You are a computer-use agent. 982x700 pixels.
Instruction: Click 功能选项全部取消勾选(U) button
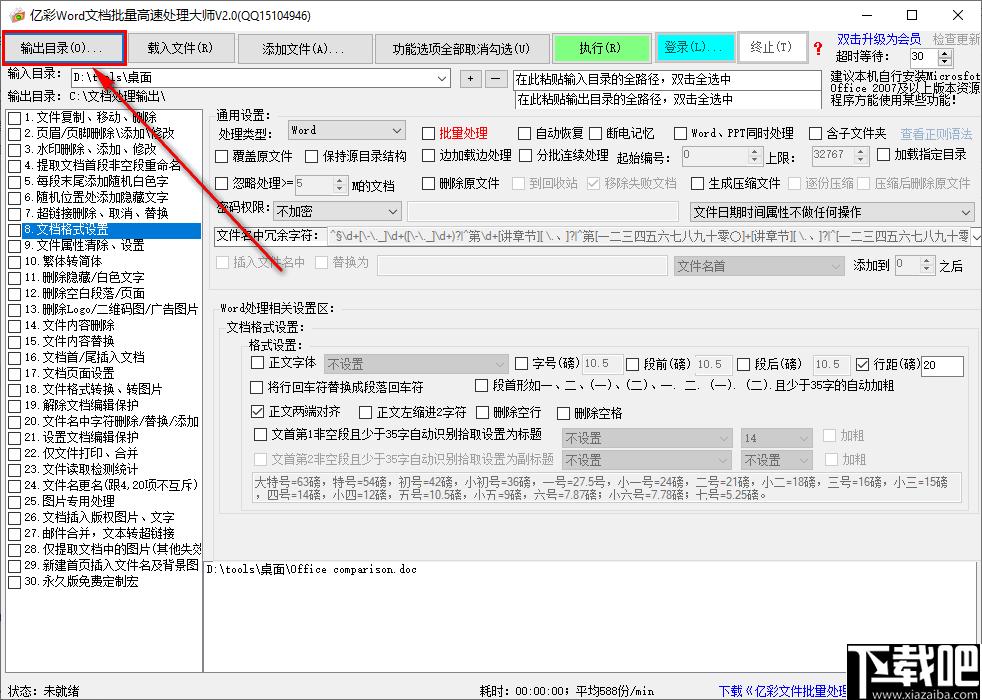point(461,48)
